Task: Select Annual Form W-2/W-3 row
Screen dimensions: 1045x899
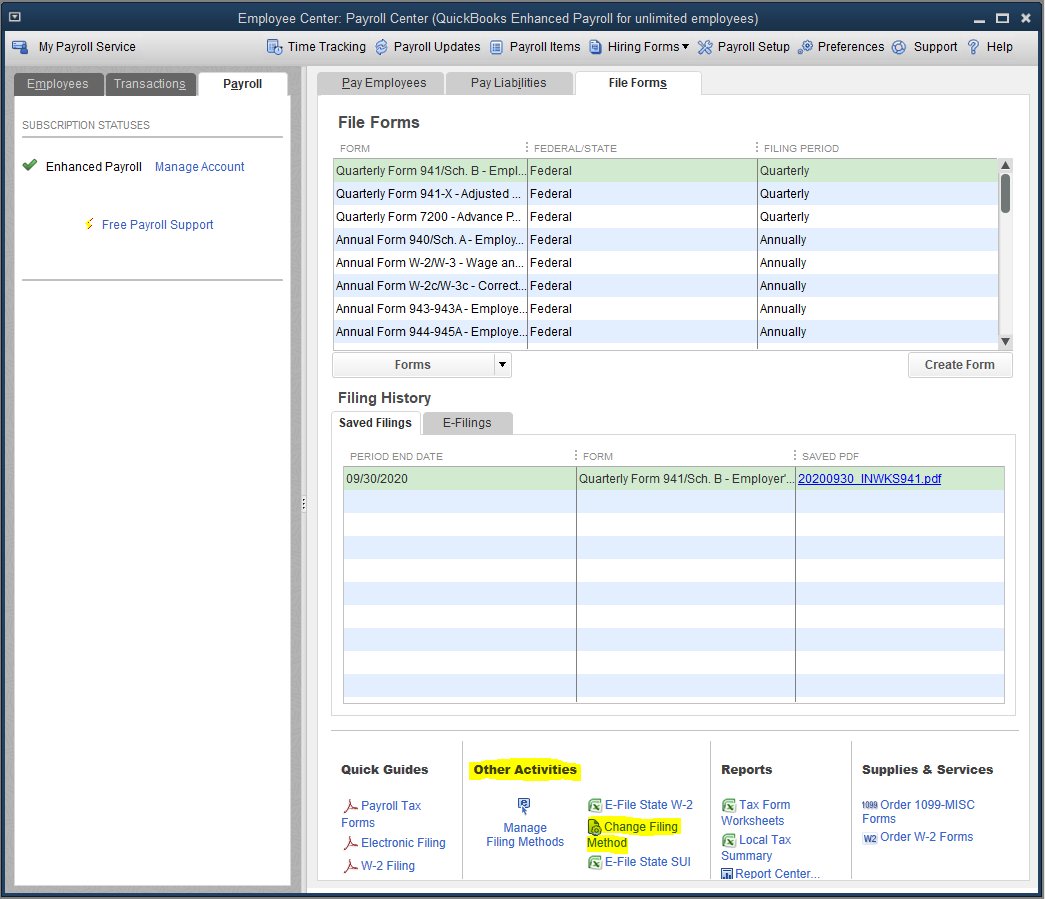Action: (665, 263)
